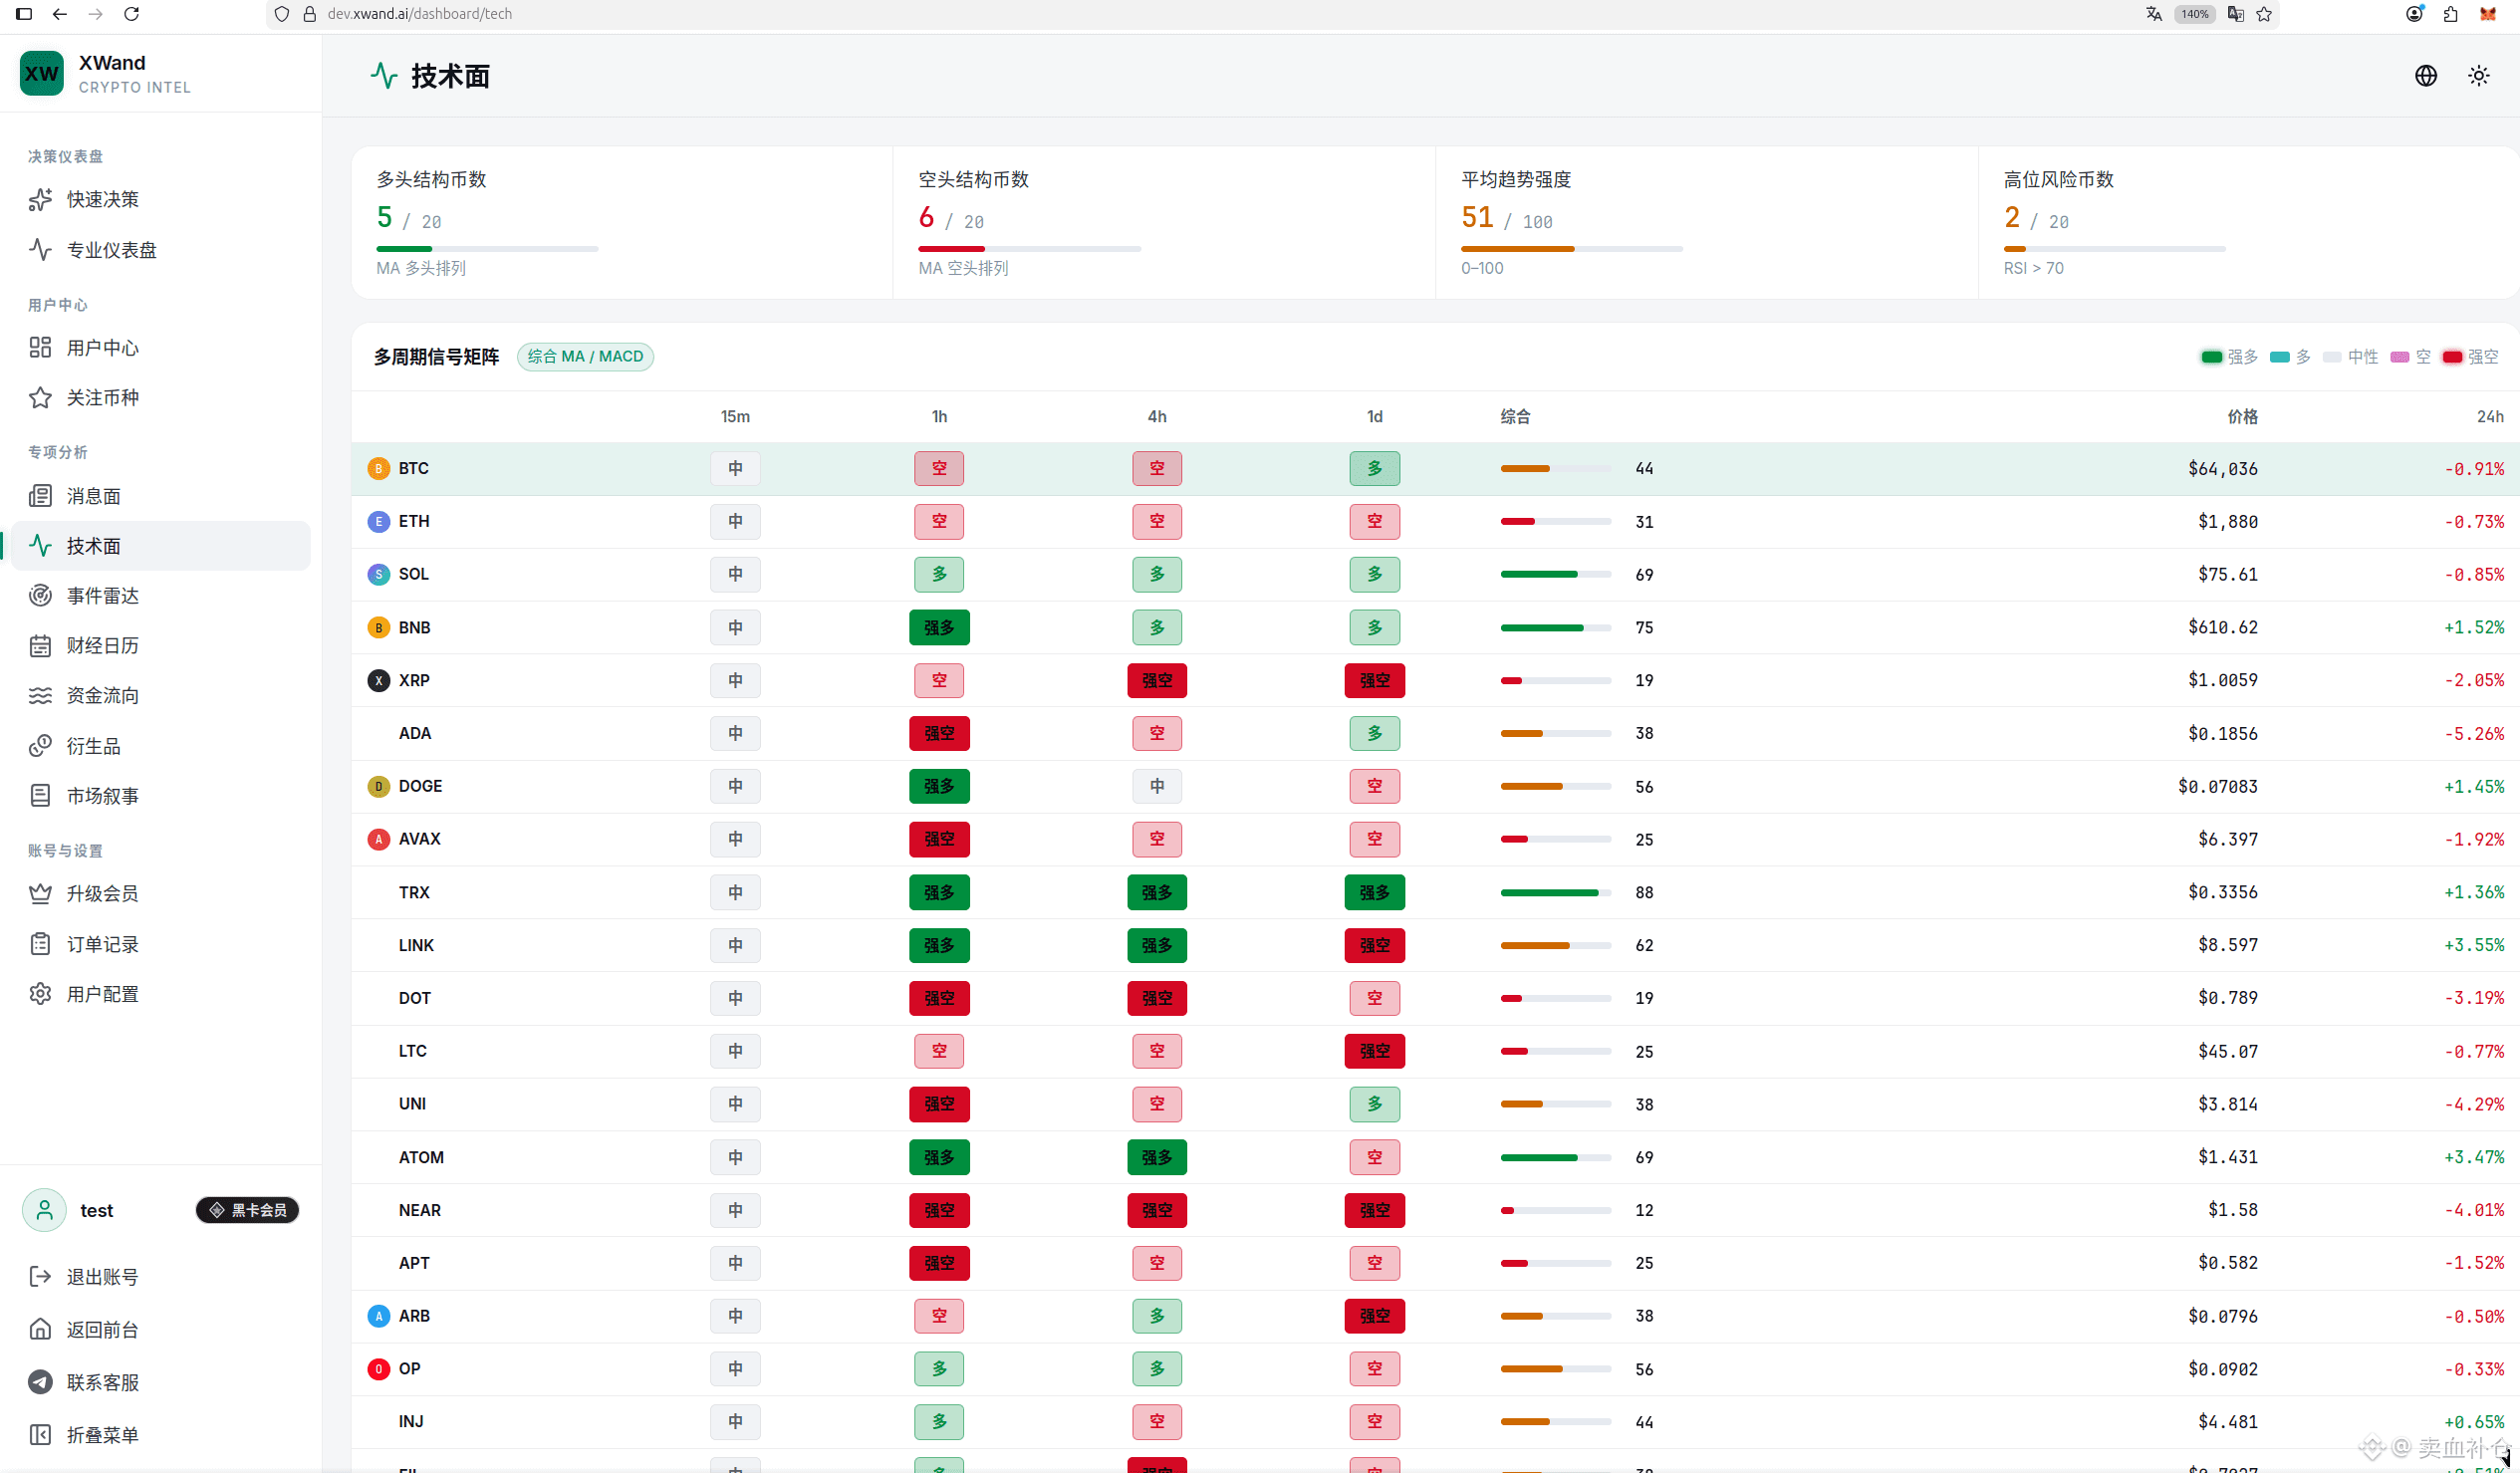Click the globe language icon
The height and width of the screenshot is (1473, 2520).
(x=2425, y=76)
